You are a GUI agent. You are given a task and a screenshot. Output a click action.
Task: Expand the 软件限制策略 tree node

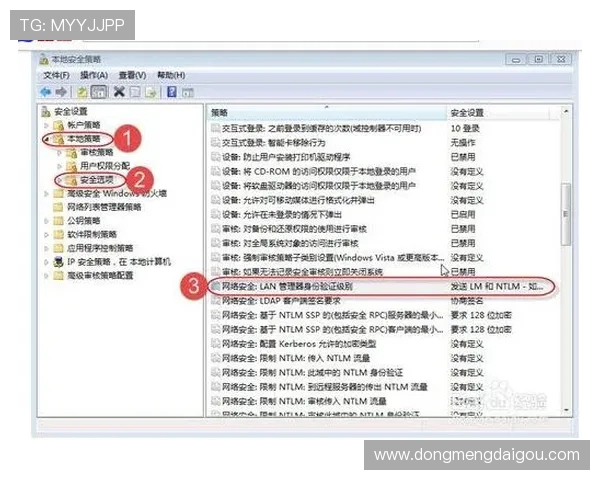[46, 234]
